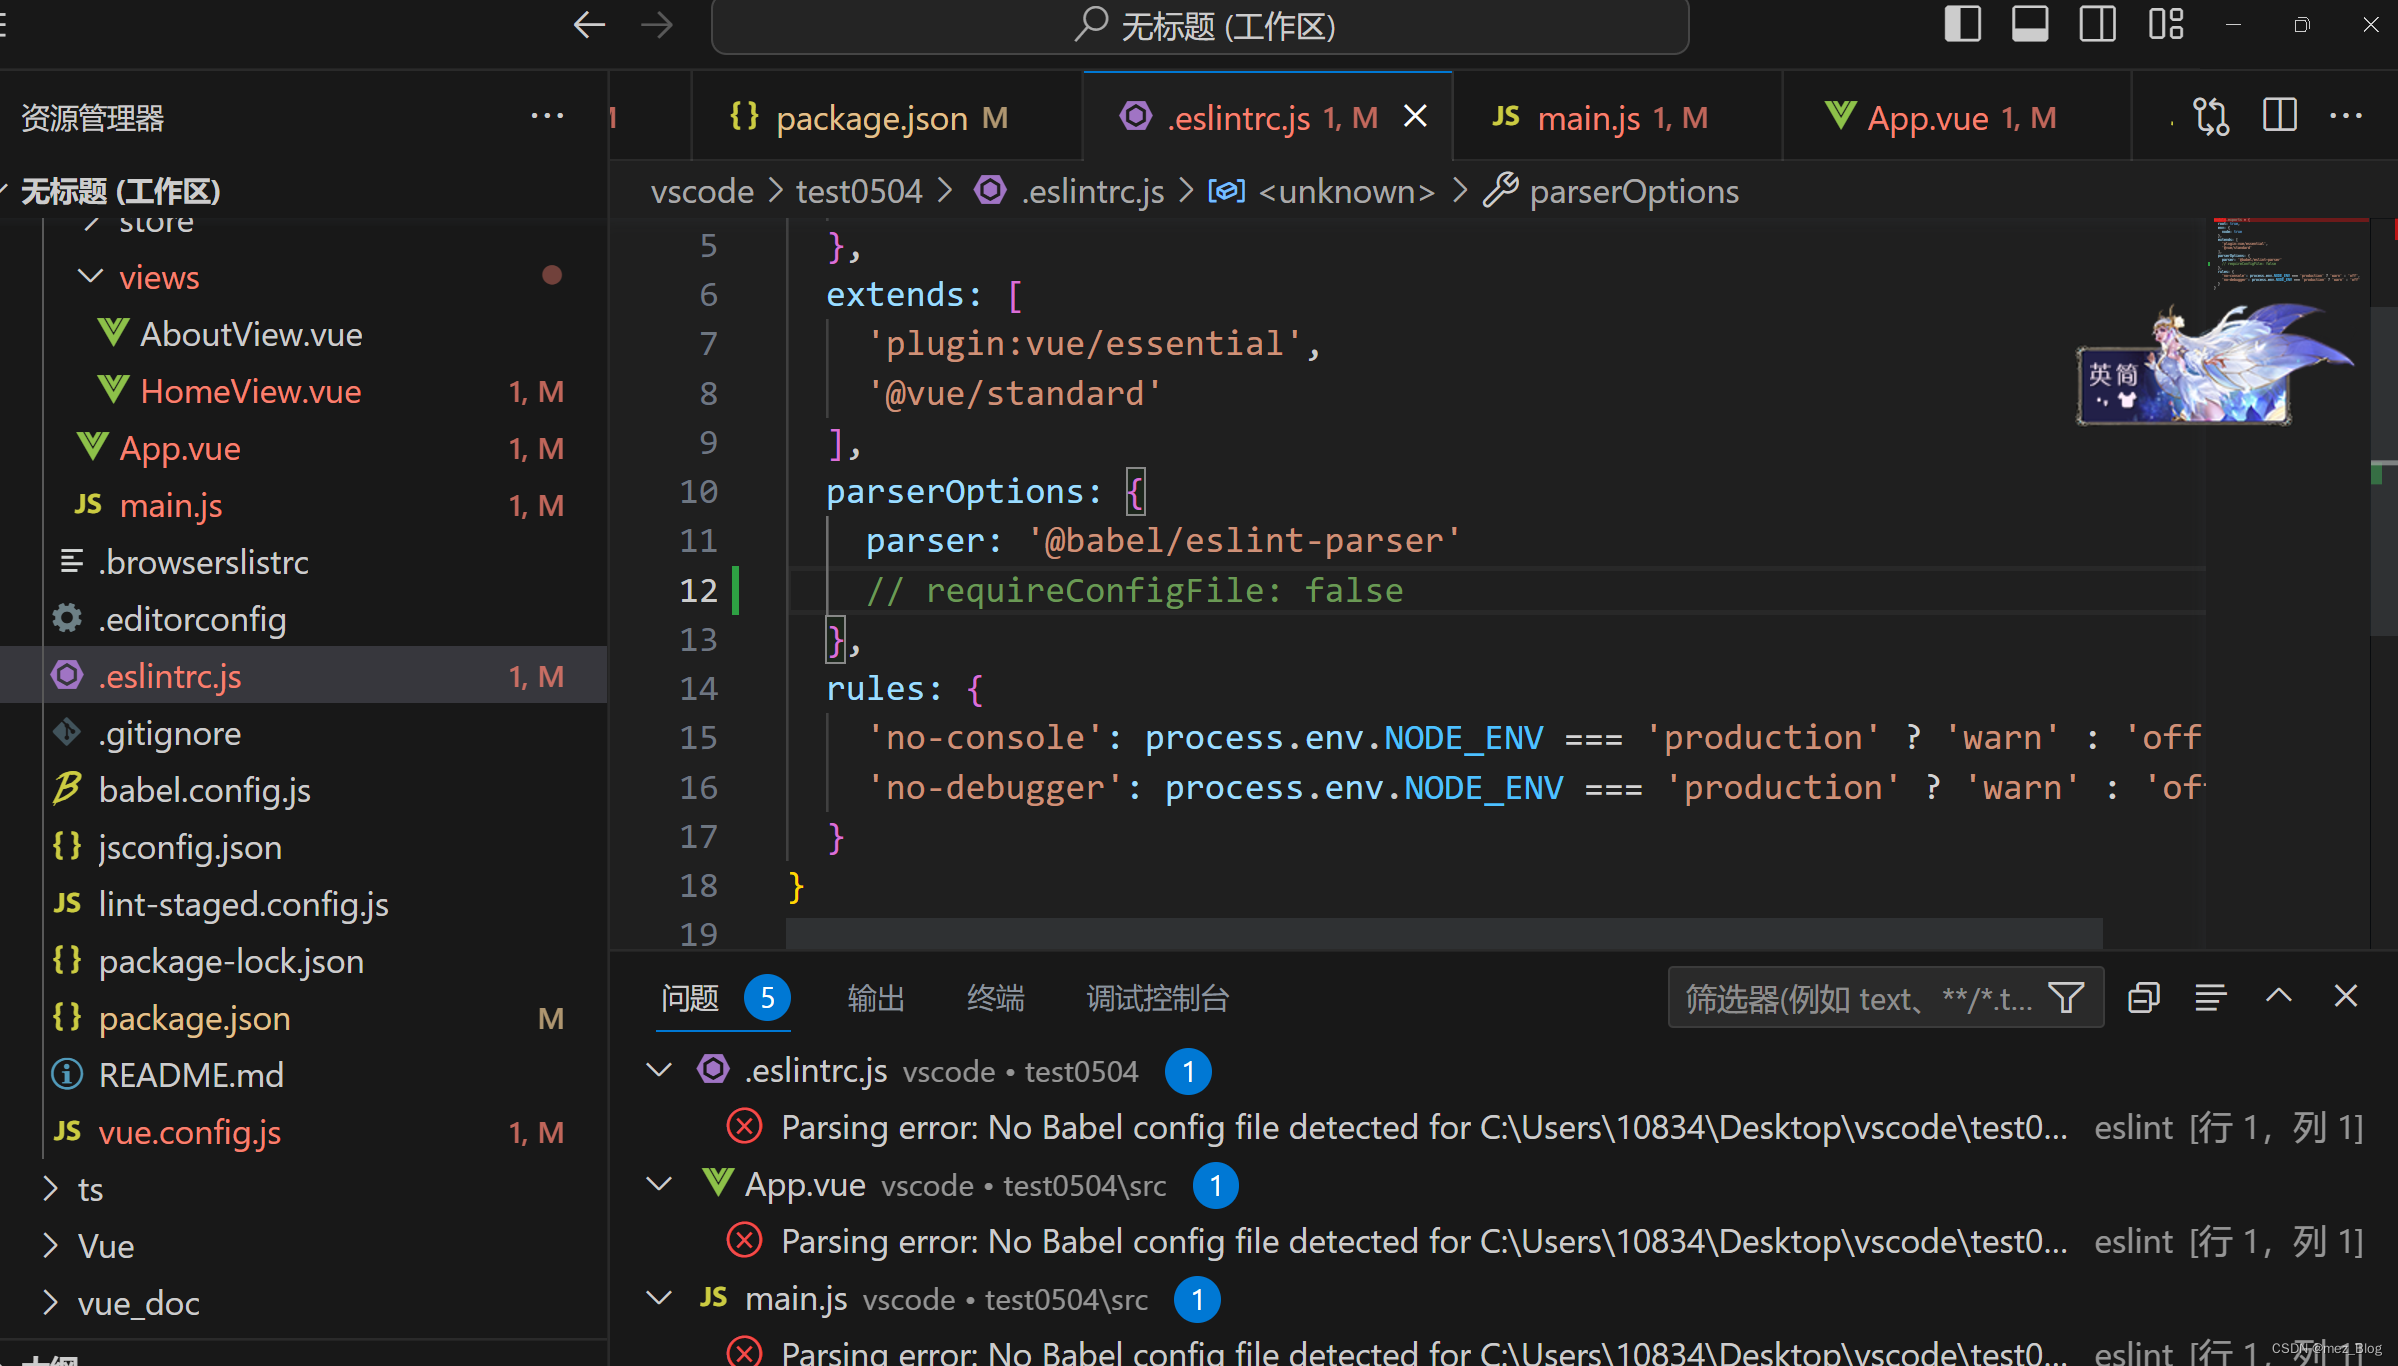Image resolution: width=2398 pixels, height=1366 pixels.
Task: Split the editor to the right
Action: coord(2279,117)
